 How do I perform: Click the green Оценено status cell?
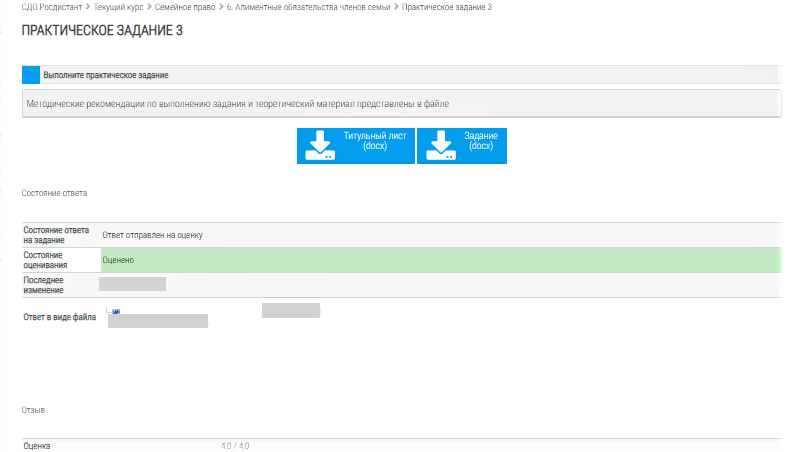tap(438, 260)
